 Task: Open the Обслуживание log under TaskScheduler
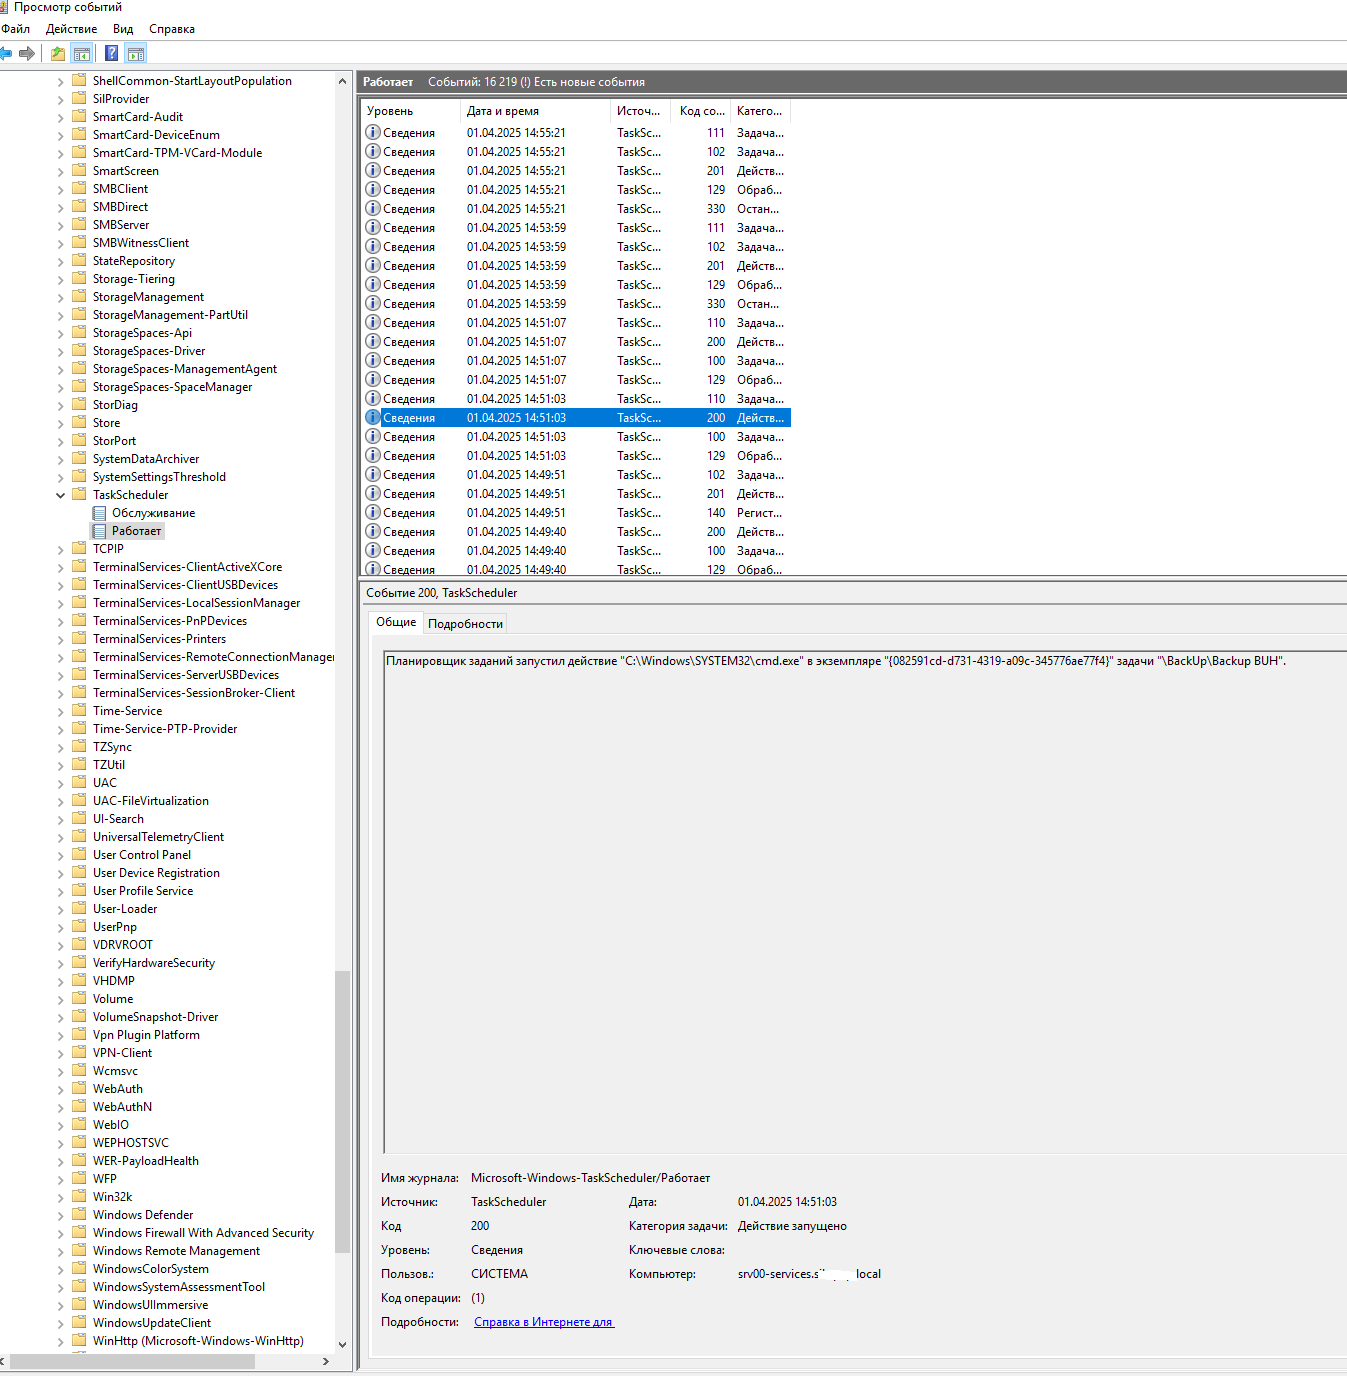(x=153, y=513)
